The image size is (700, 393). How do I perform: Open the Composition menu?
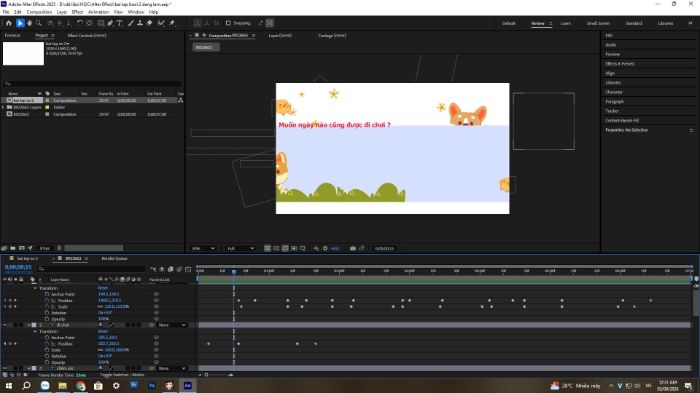39,12
